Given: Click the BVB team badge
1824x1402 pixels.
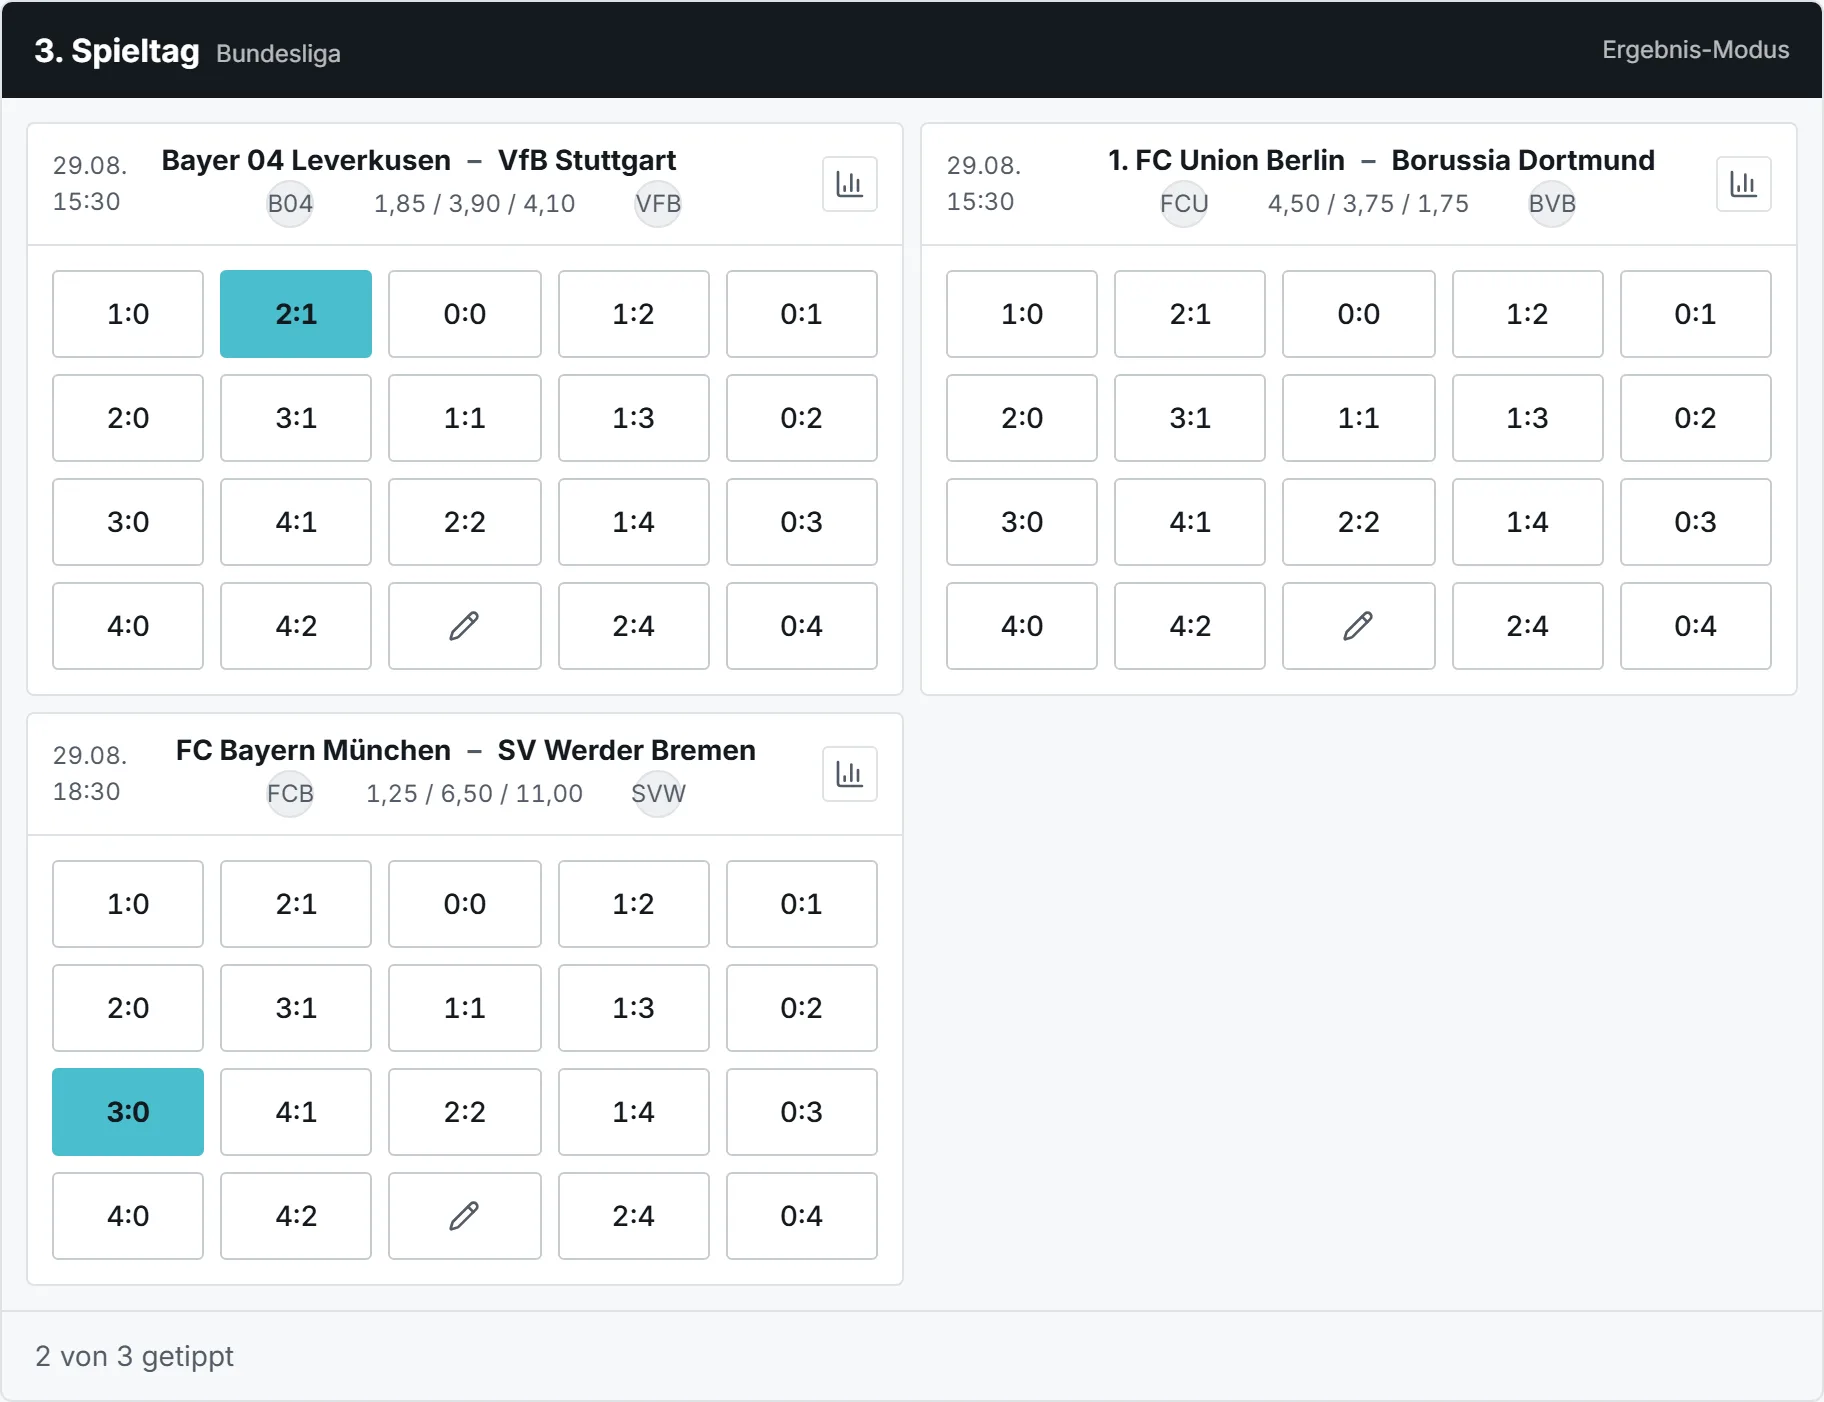Looking at the screenshot, I should [1552, 204].
